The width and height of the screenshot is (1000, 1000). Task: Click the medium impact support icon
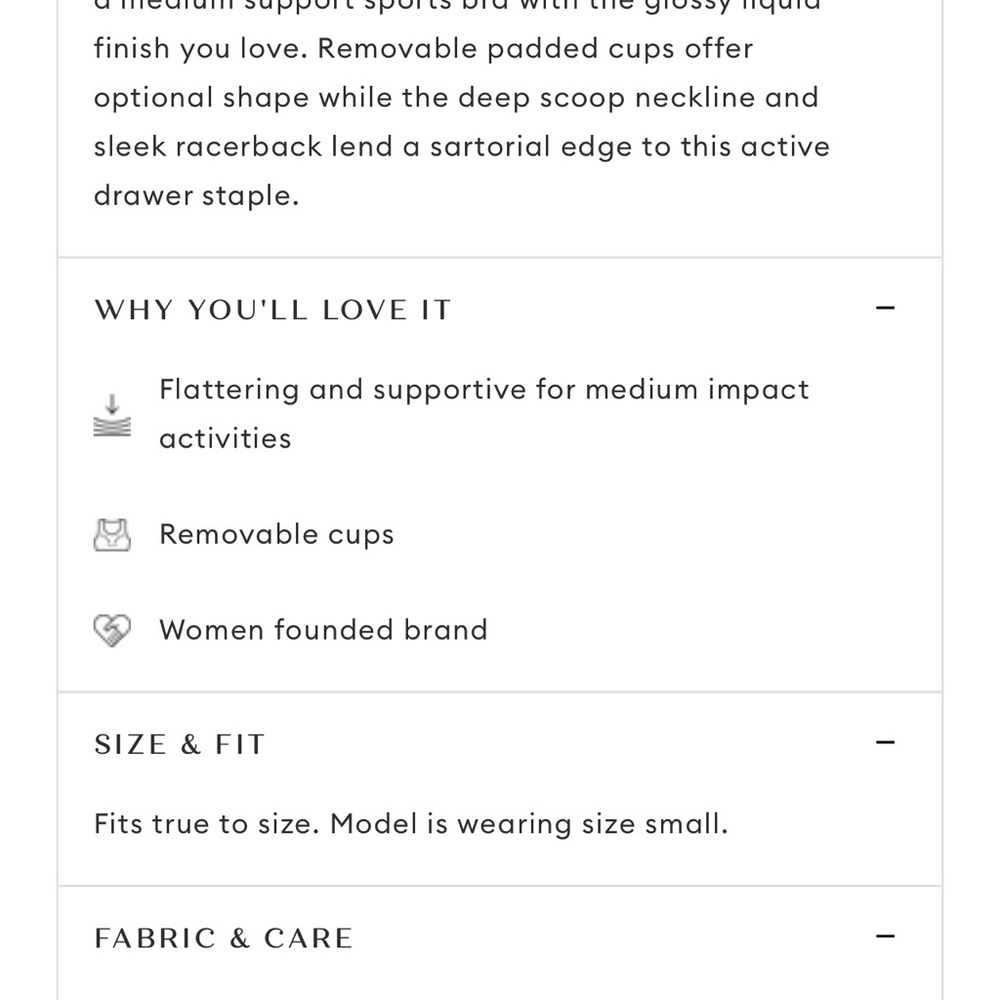click(x=112, y=415)
